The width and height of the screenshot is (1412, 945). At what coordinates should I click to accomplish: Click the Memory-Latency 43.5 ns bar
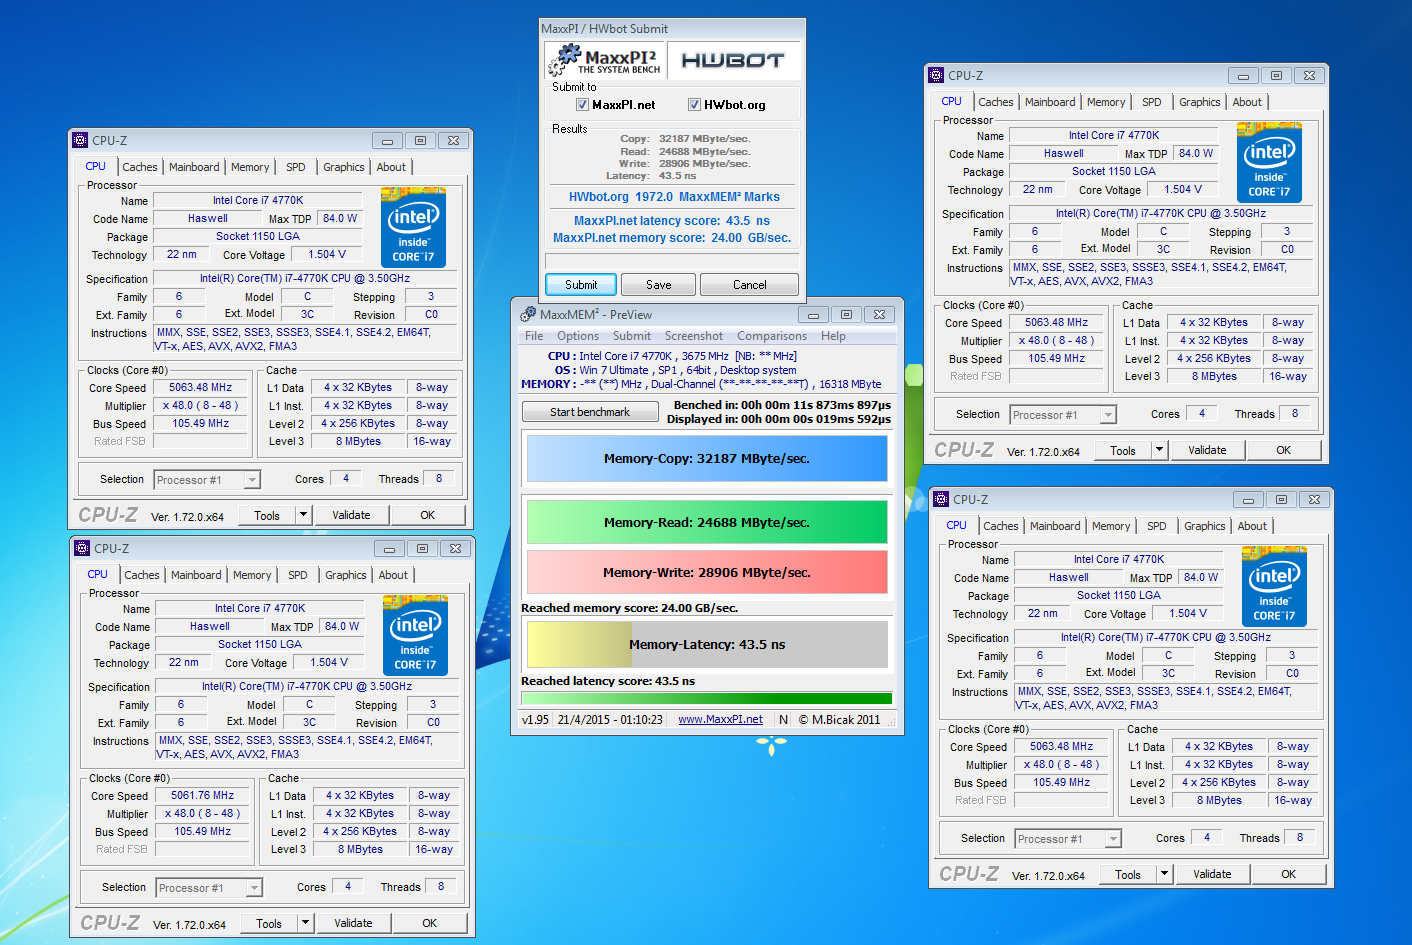point(707,644)
